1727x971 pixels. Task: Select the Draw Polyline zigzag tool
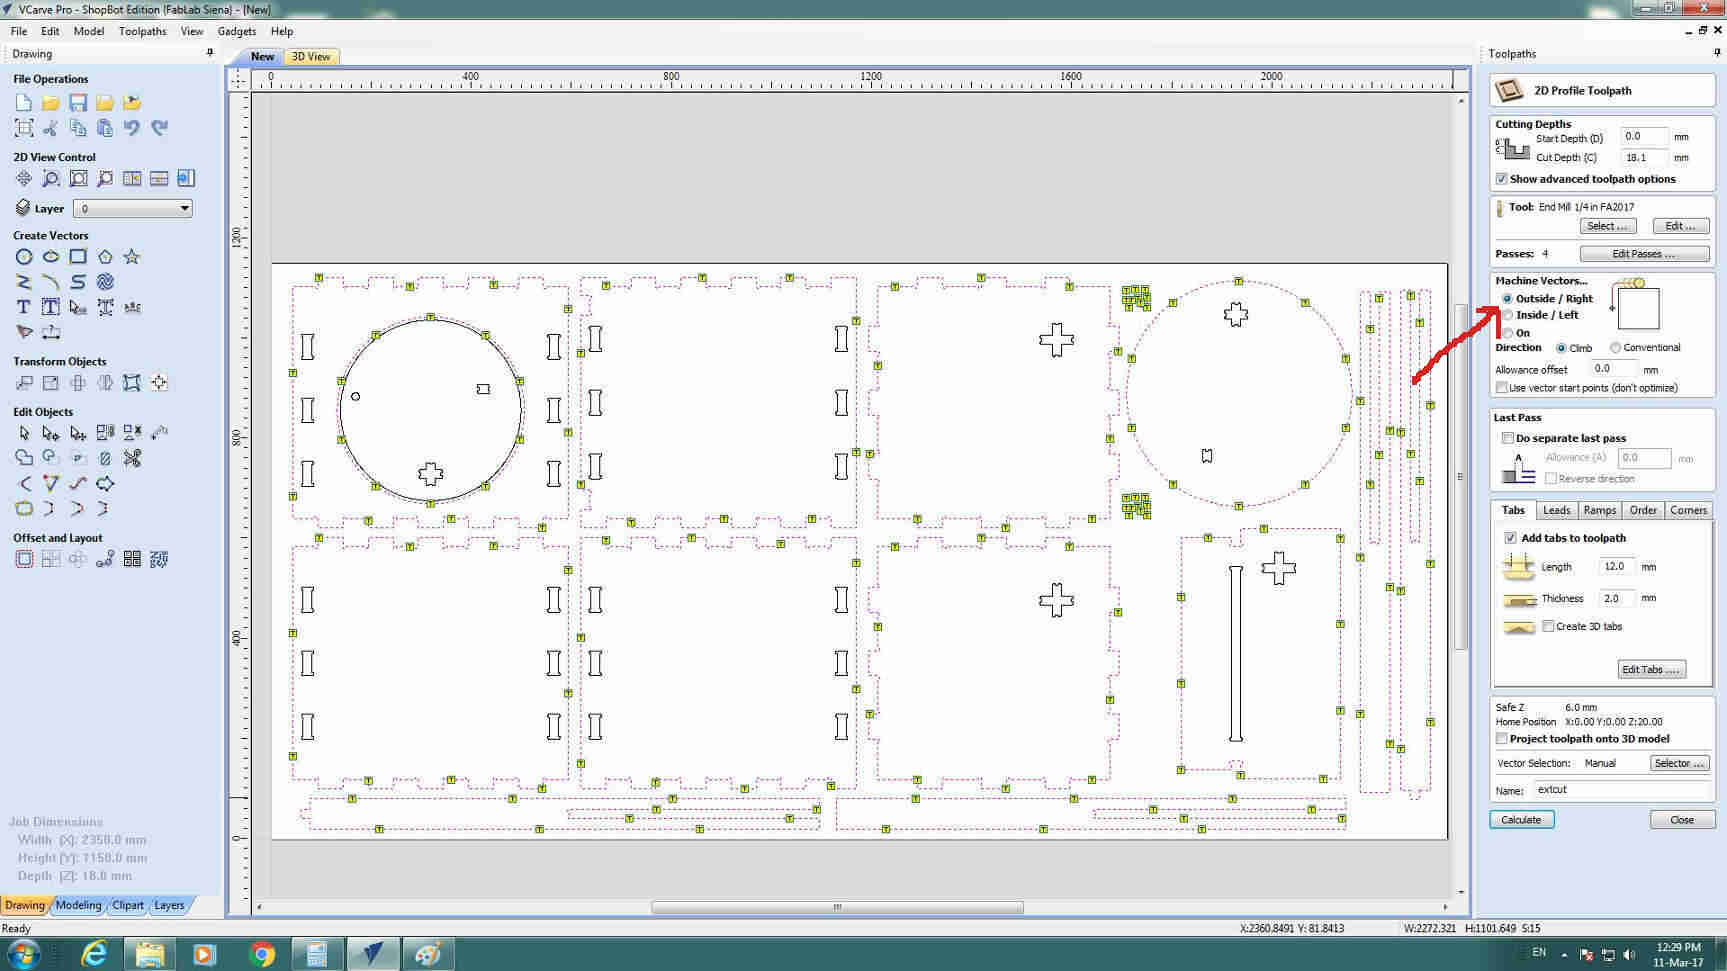(x=24, y=282)
